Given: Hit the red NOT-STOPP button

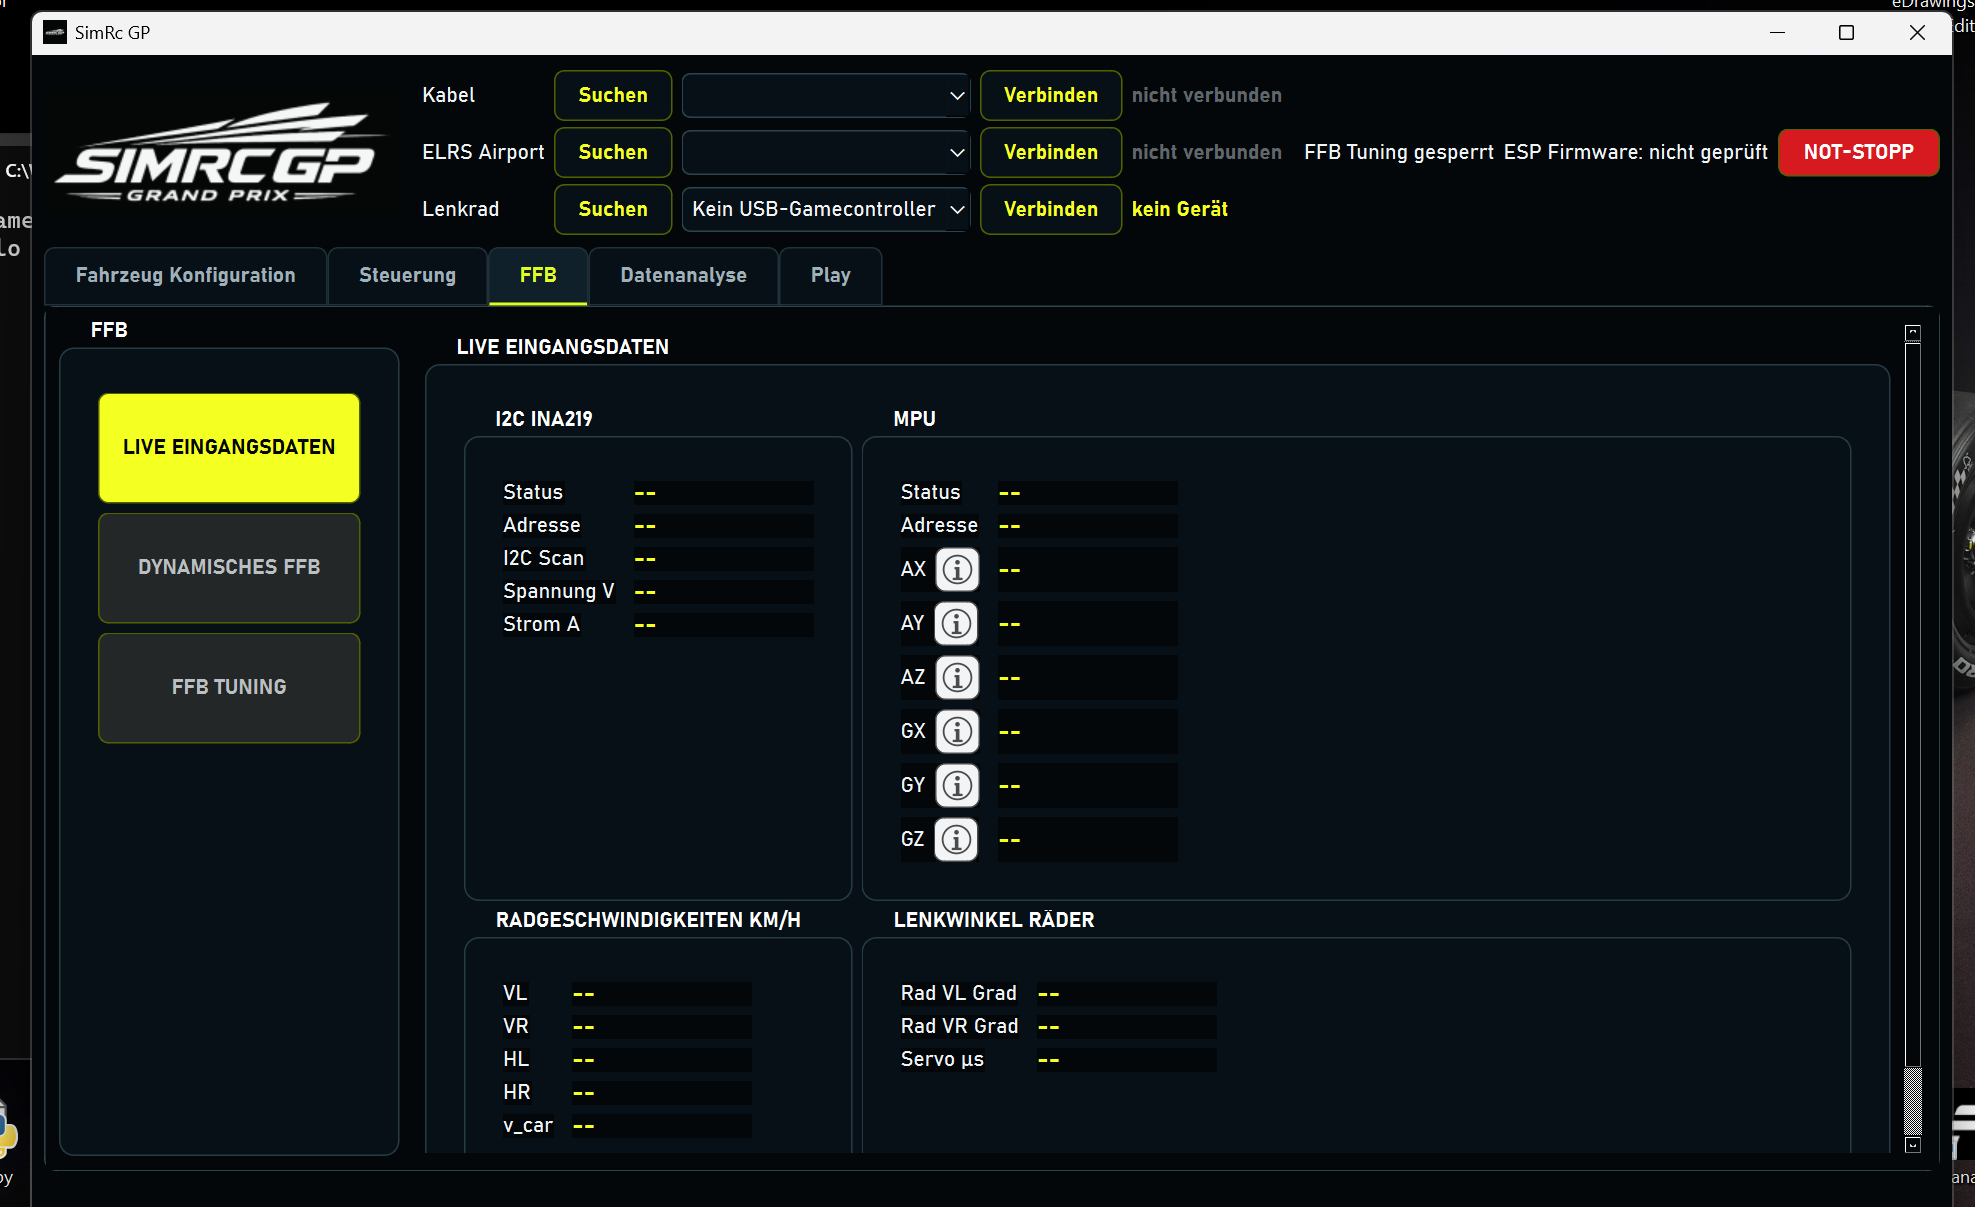Looking at the screenshot, I should (1859, 152).
